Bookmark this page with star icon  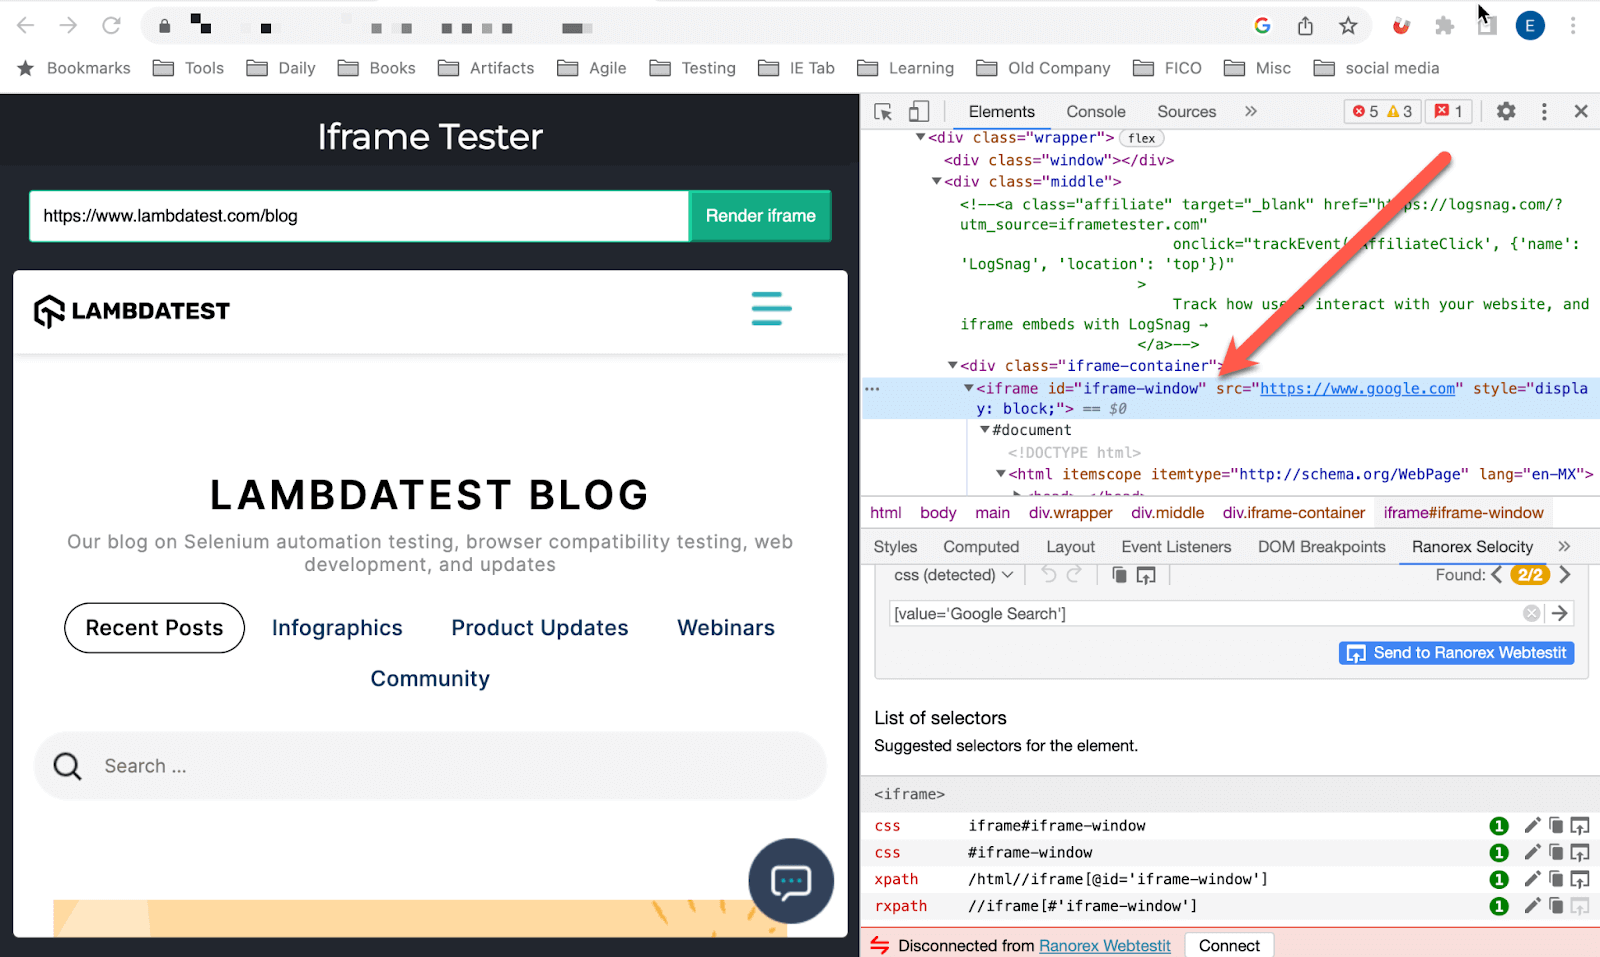pos(1348,26)
